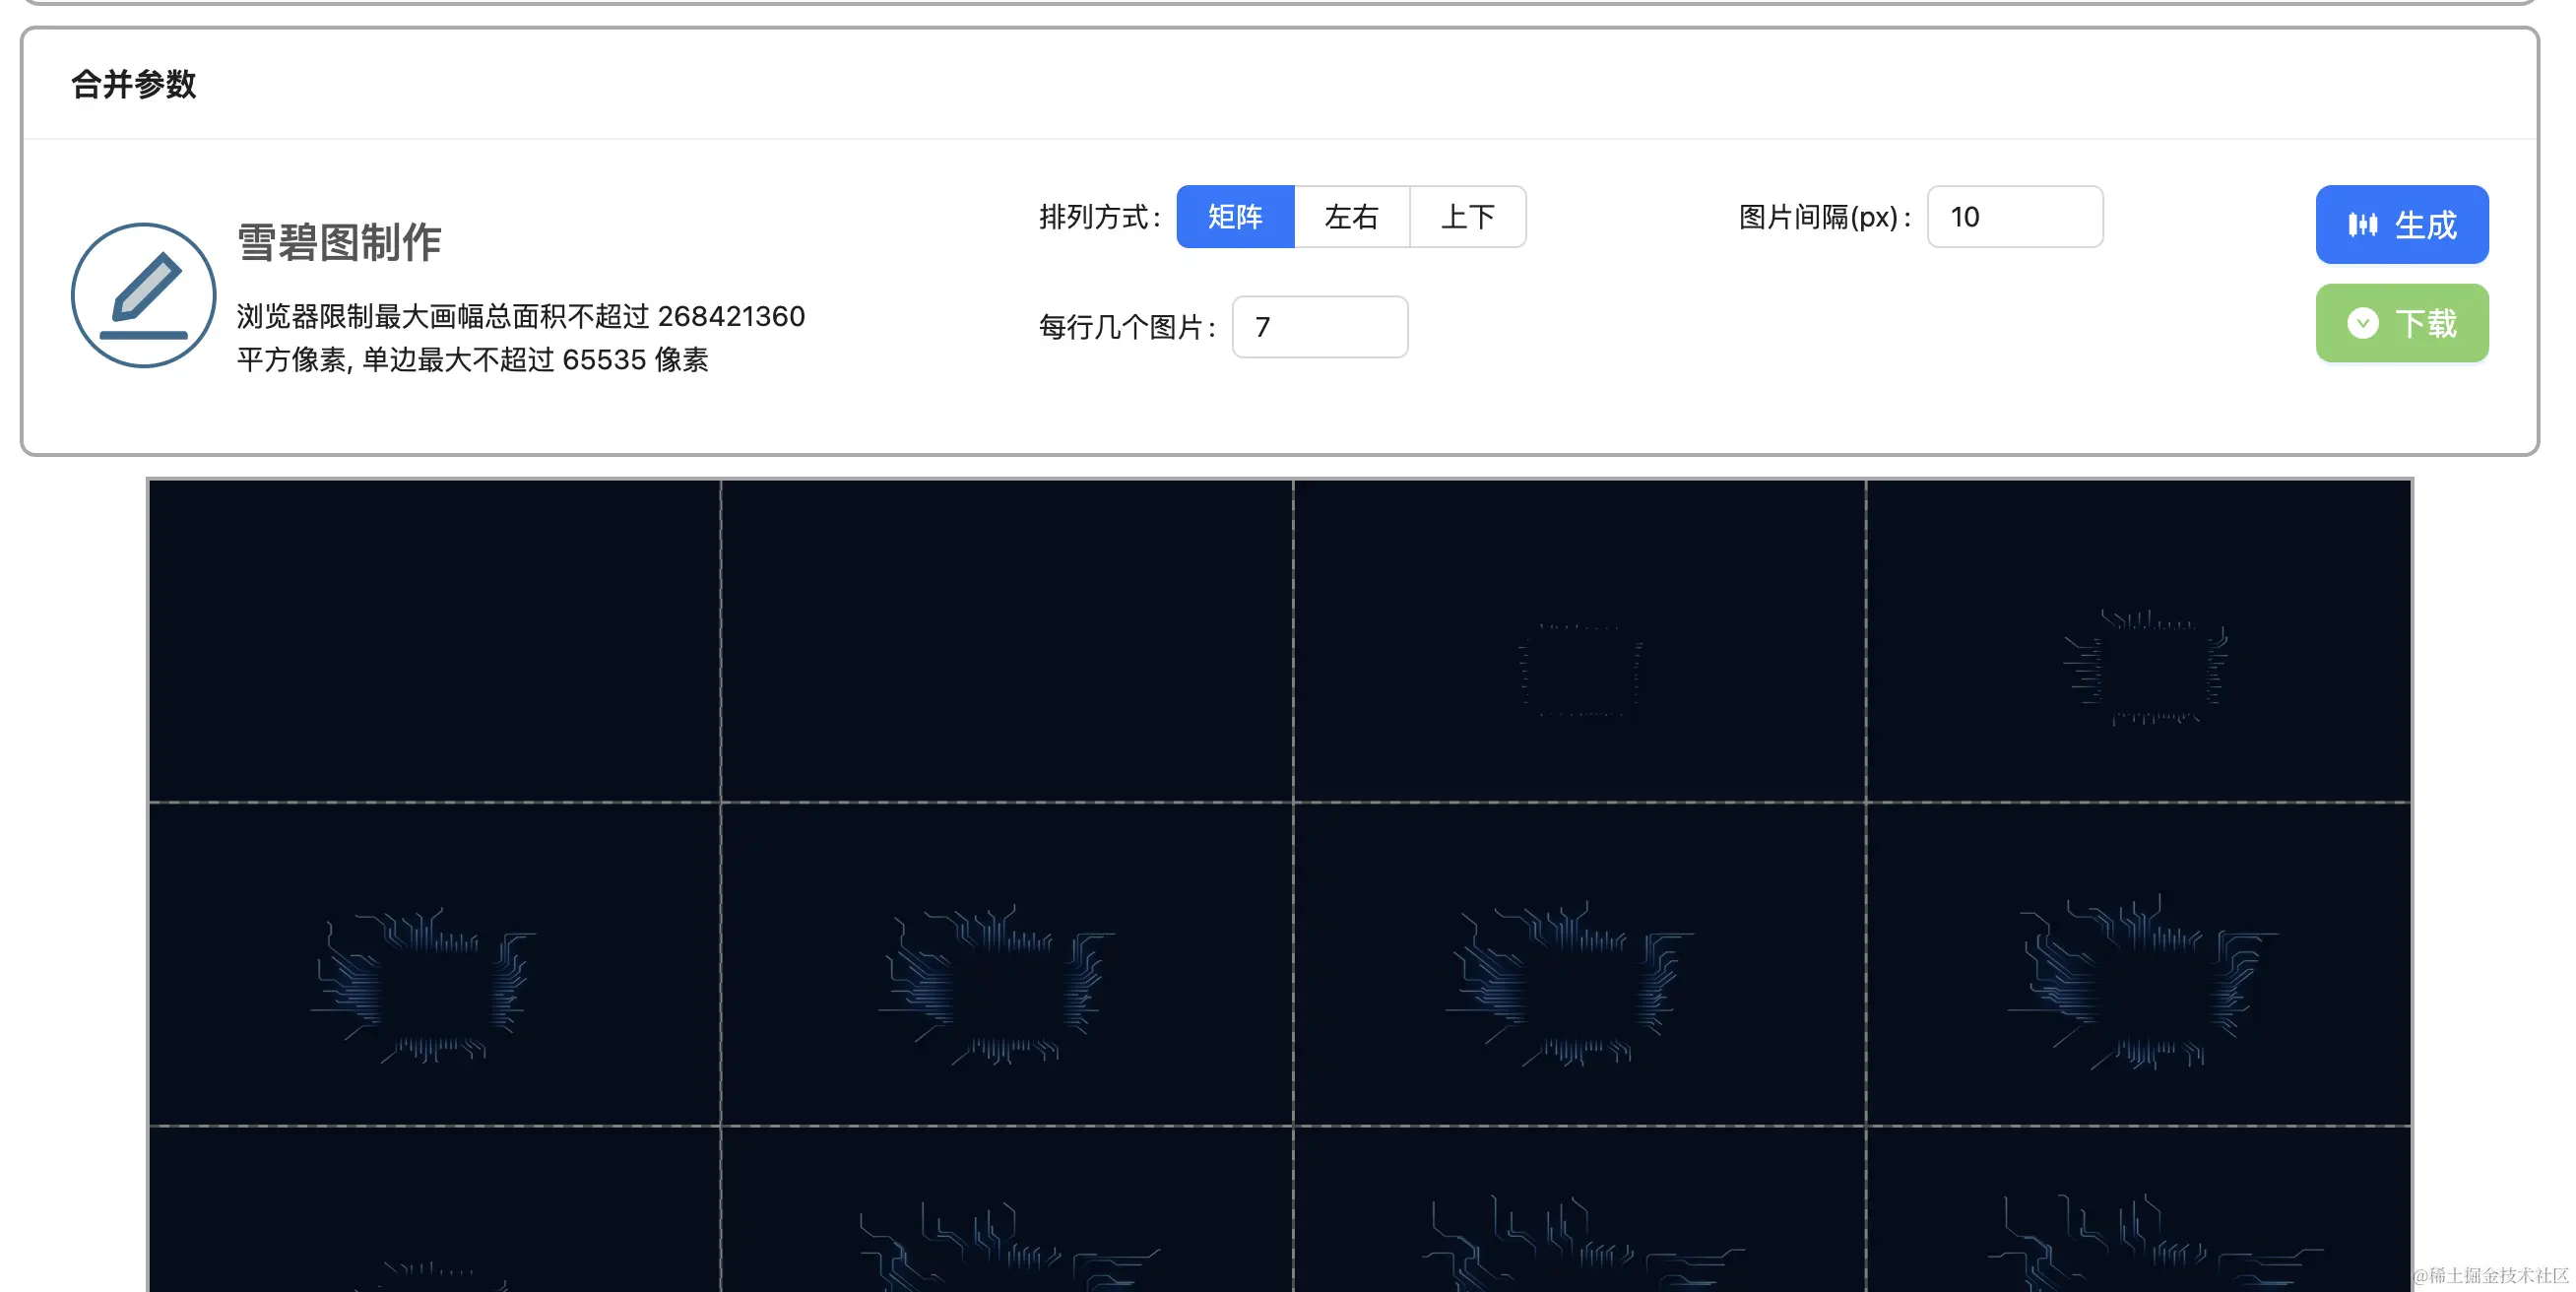Click the green 下载 download button
The image size is (2576, 1292).
[x=2401, y=323]
